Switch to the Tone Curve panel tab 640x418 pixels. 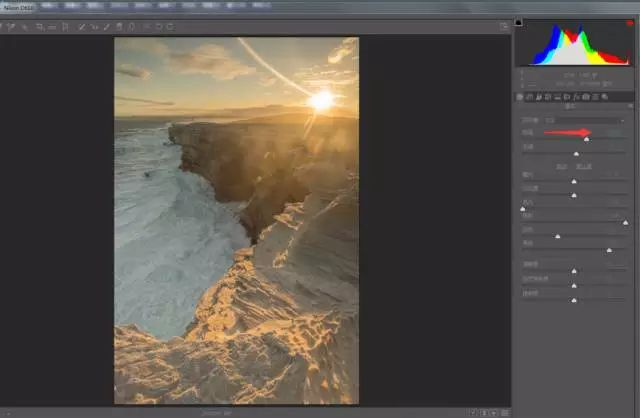(529, 97)
